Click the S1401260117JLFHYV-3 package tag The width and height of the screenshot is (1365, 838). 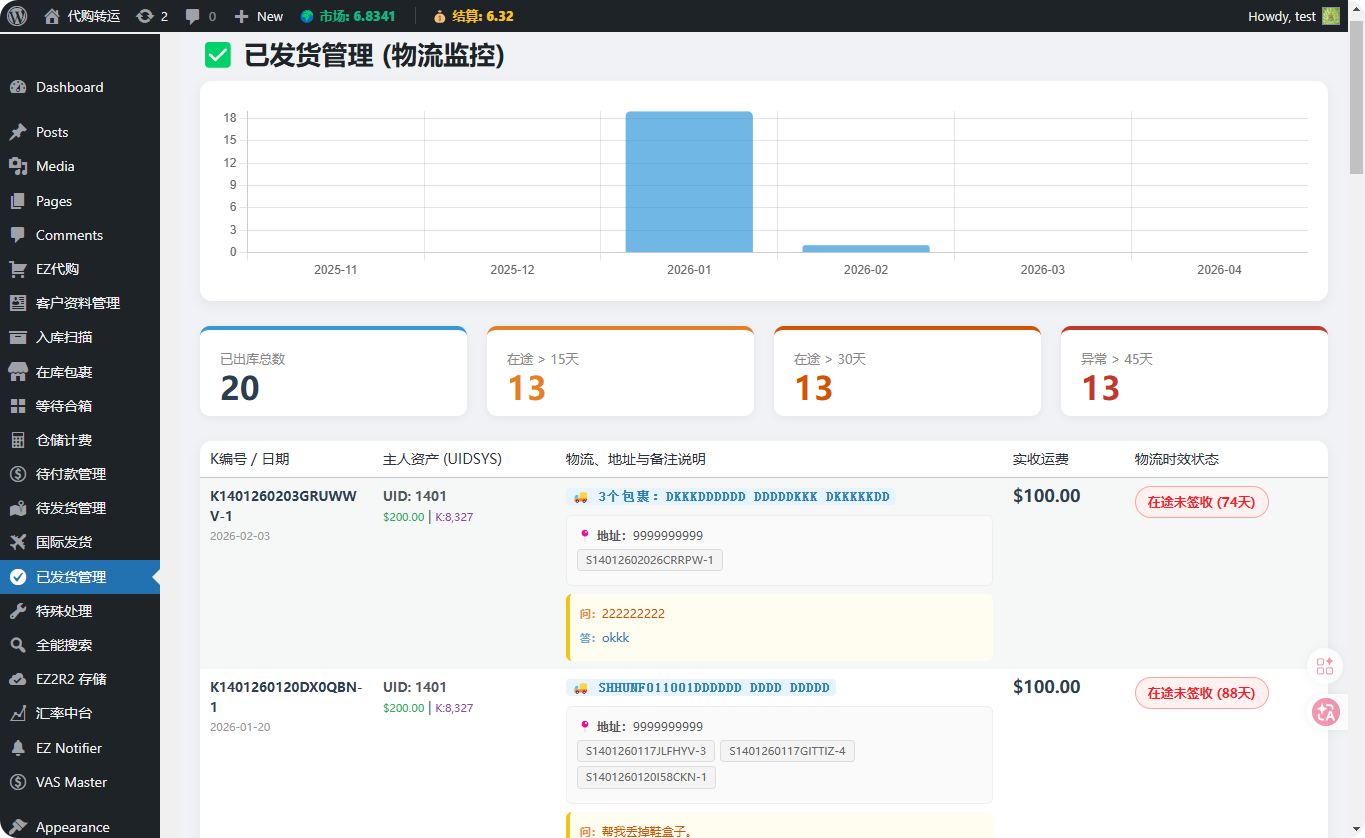coord(645,751)
